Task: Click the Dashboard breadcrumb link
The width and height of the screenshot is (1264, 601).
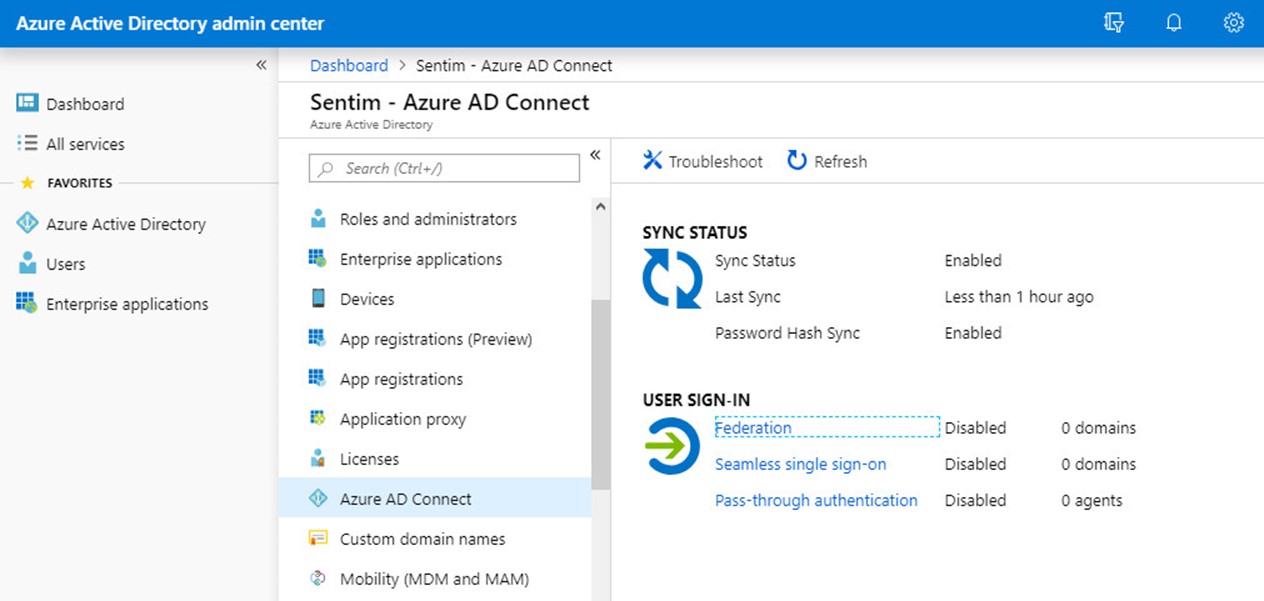Action: click(x=349, y=65)
